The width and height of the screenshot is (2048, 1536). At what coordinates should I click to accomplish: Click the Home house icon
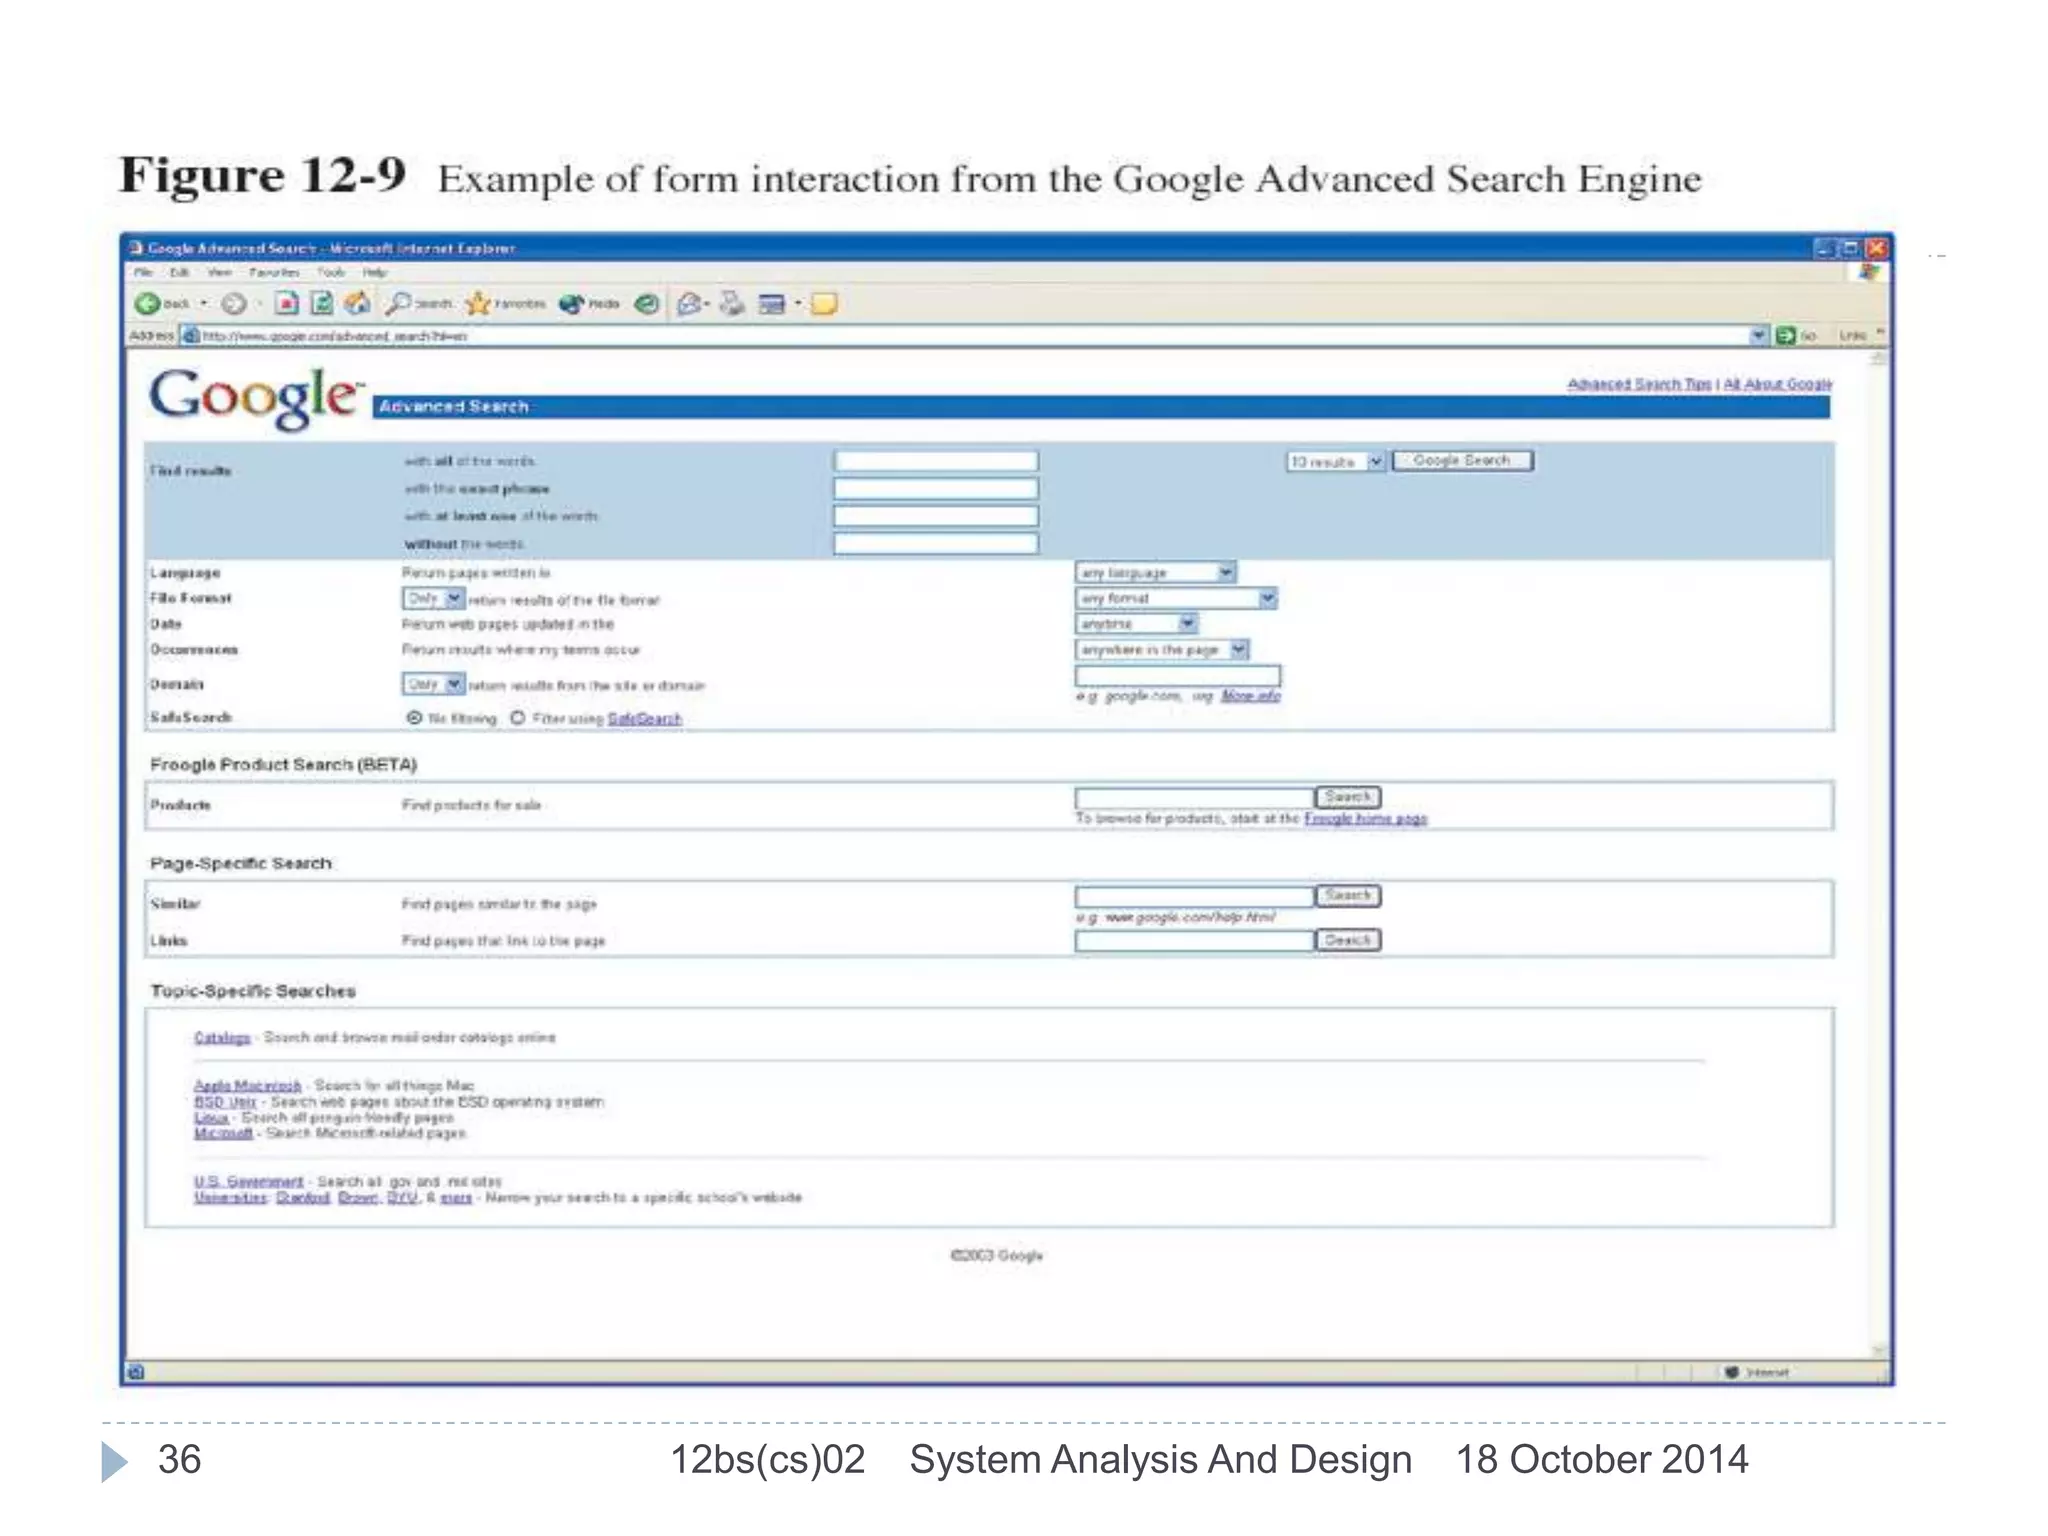point(357,303)
